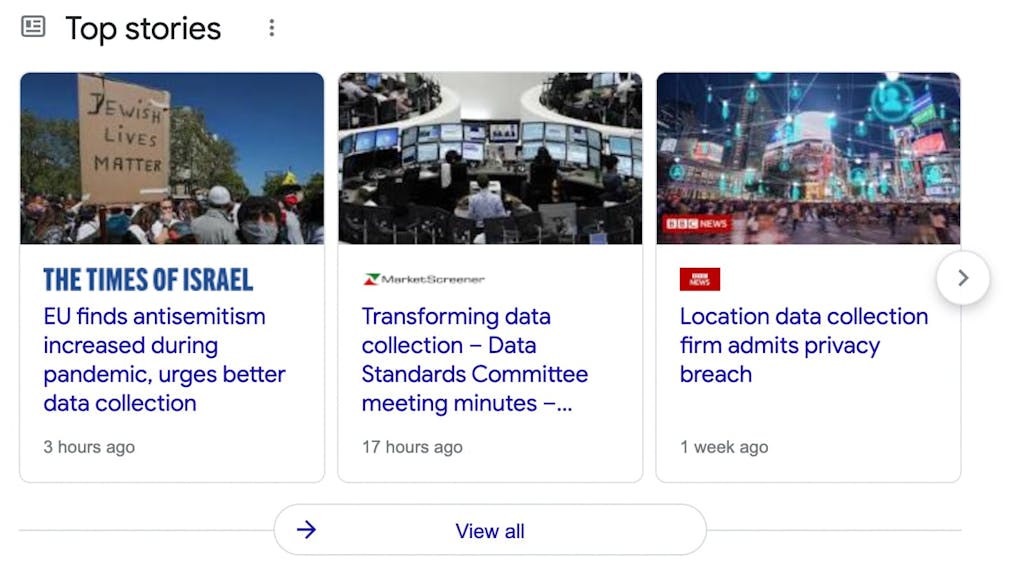1024x576 pixels.
Task: Click the BBC News badge on photo
Action: (x=694, y=224)
